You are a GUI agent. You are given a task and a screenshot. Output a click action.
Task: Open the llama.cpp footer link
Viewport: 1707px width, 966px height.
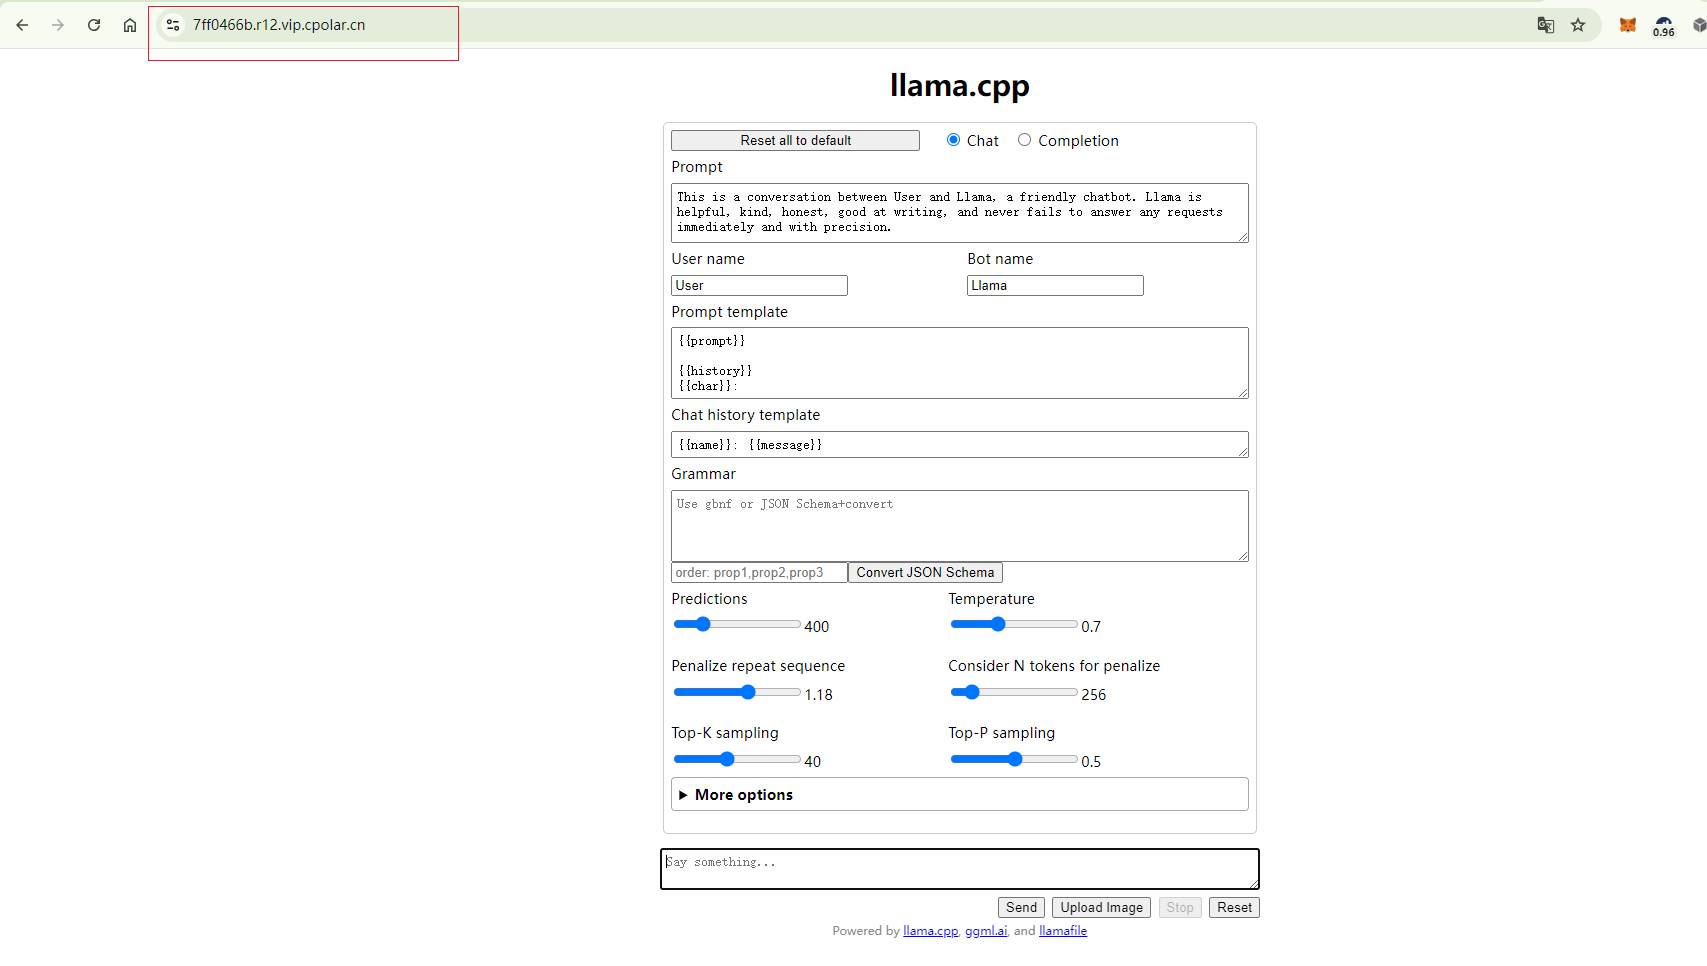[x=930, y=931]
